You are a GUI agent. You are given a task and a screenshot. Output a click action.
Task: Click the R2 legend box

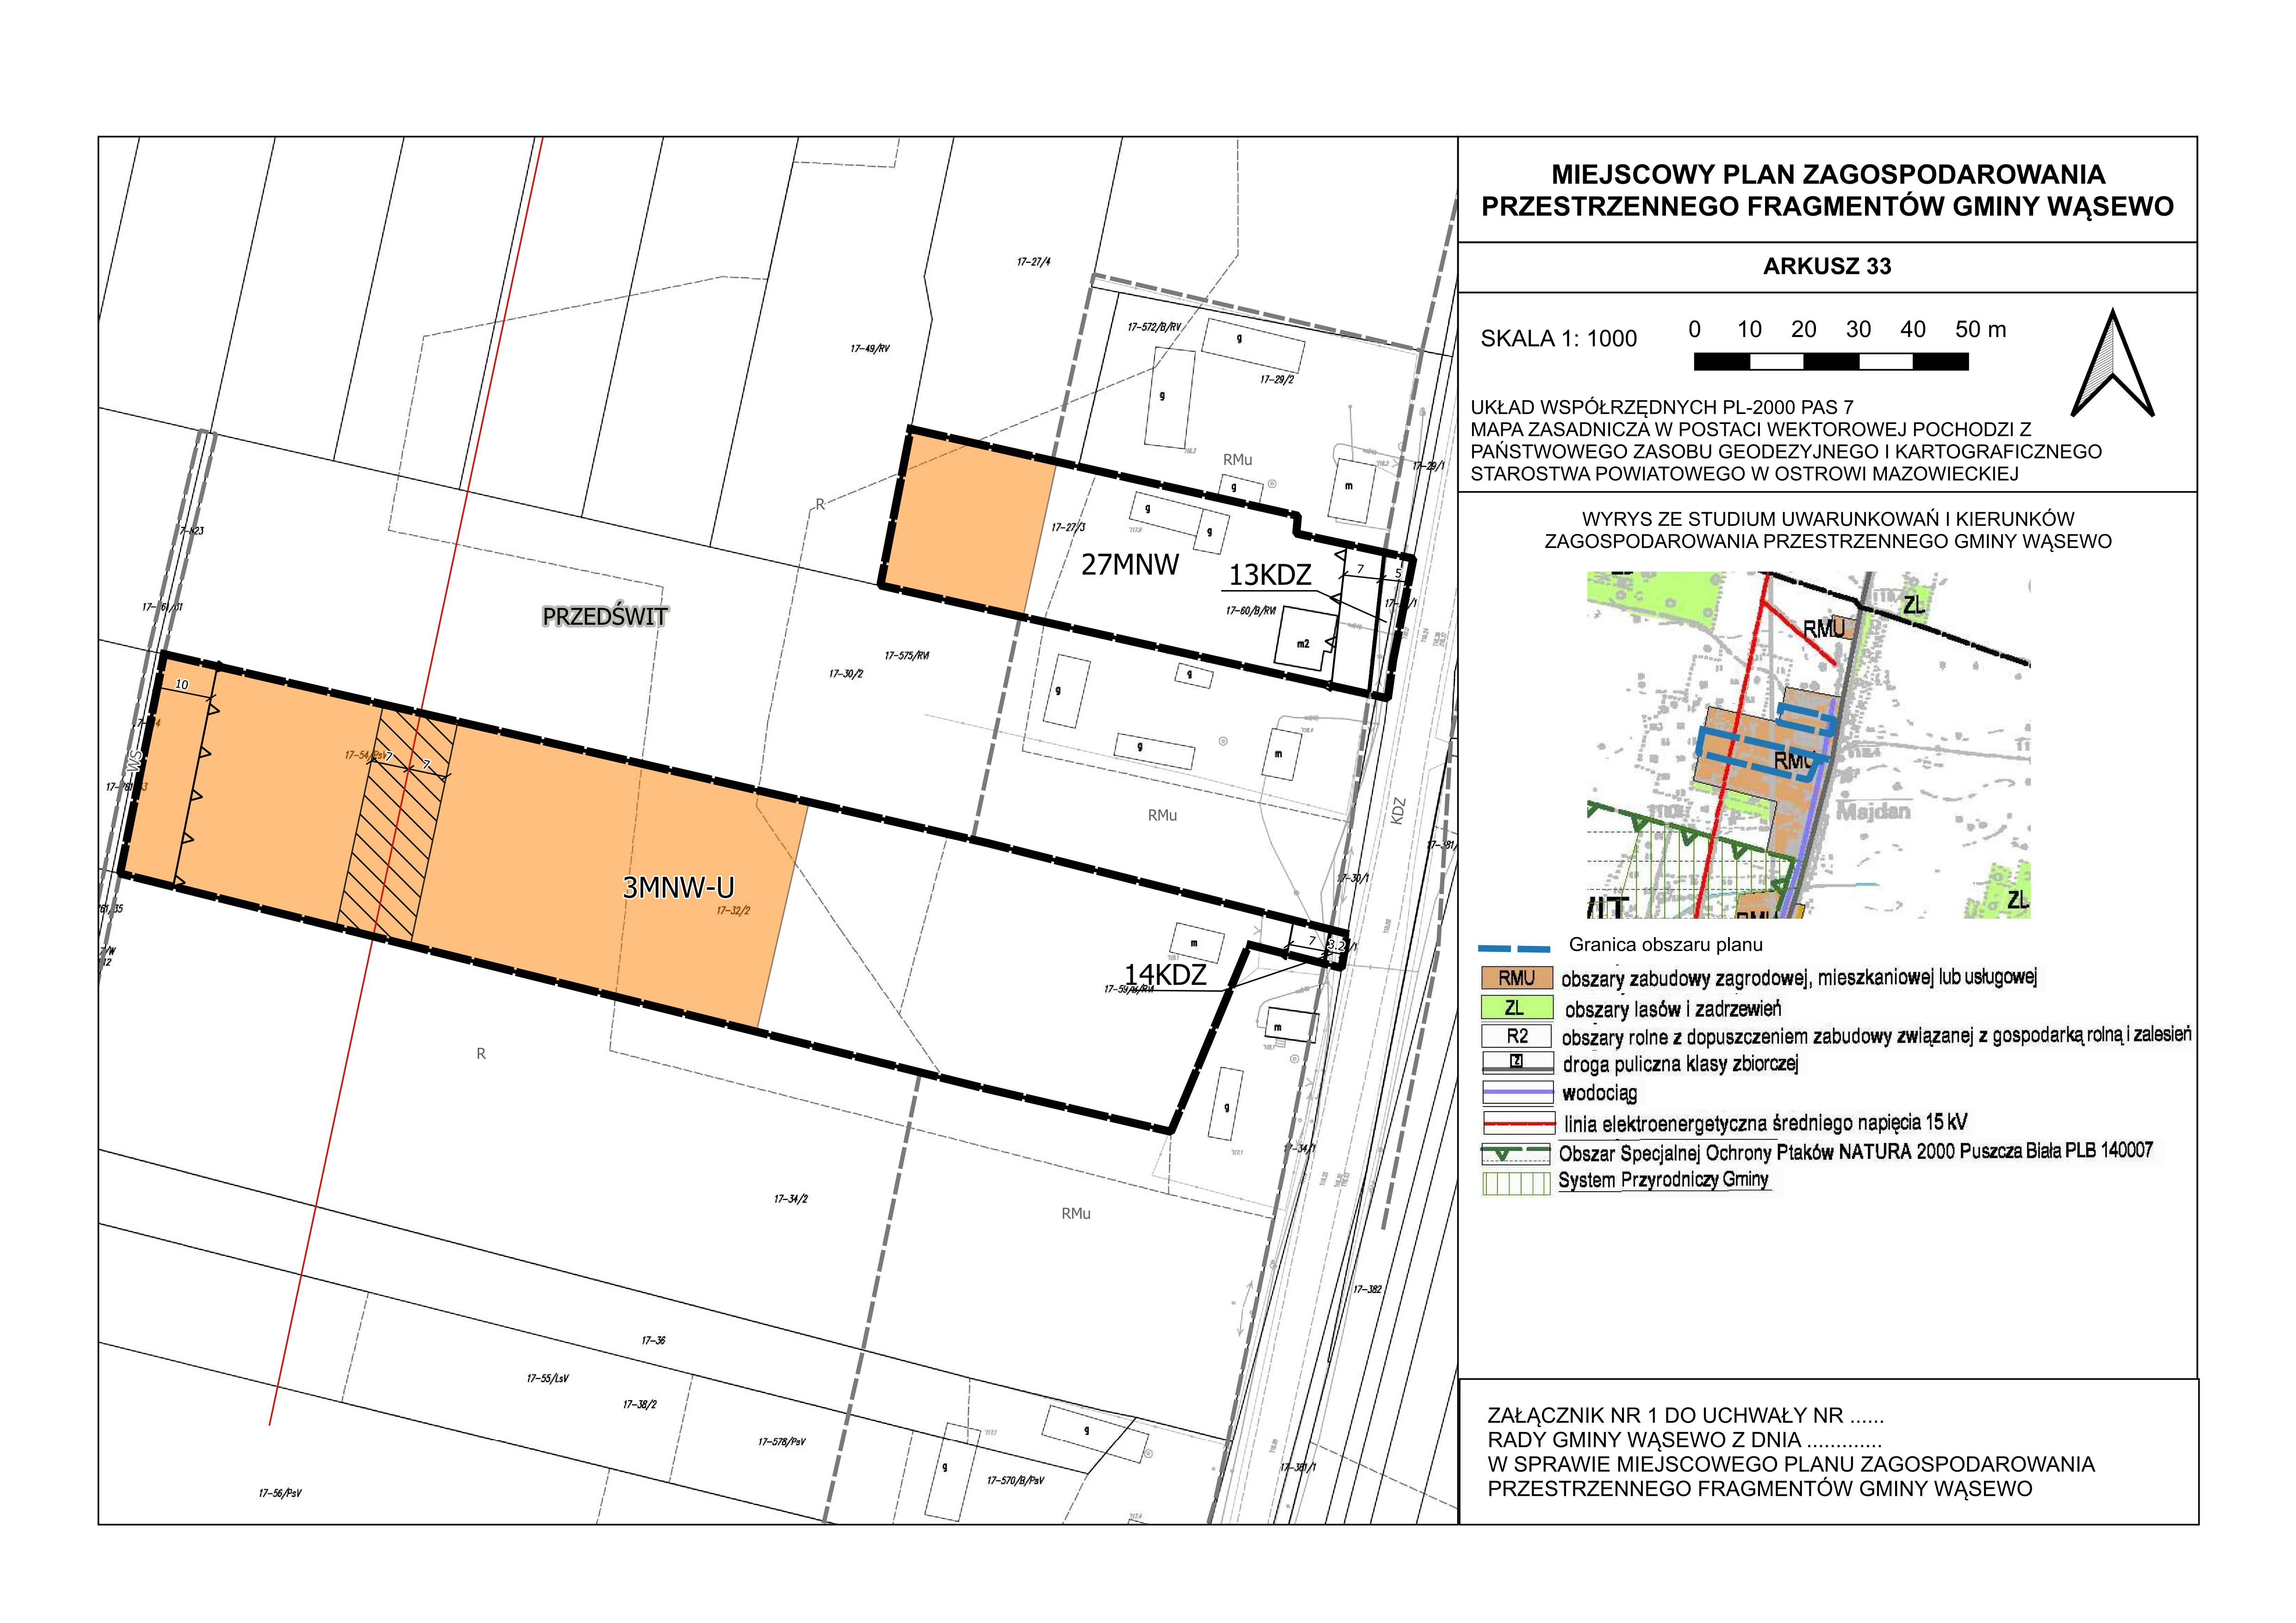coord(1517,1037)
